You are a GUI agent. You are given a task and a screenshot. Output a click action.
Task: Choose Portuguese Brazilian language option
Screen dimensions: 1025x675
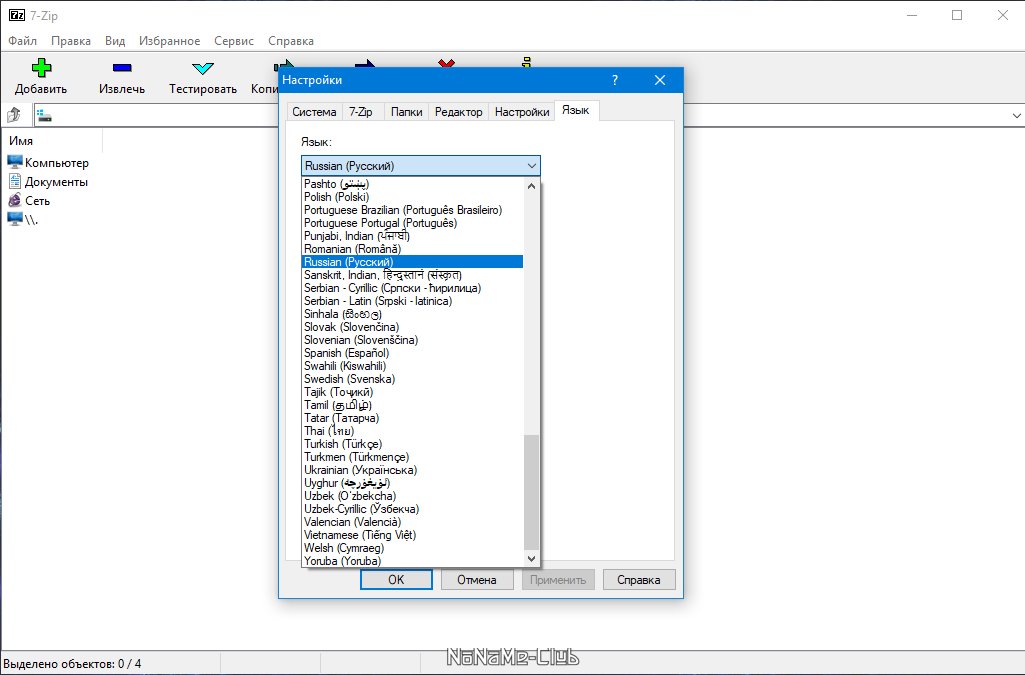tap(412, 210)
